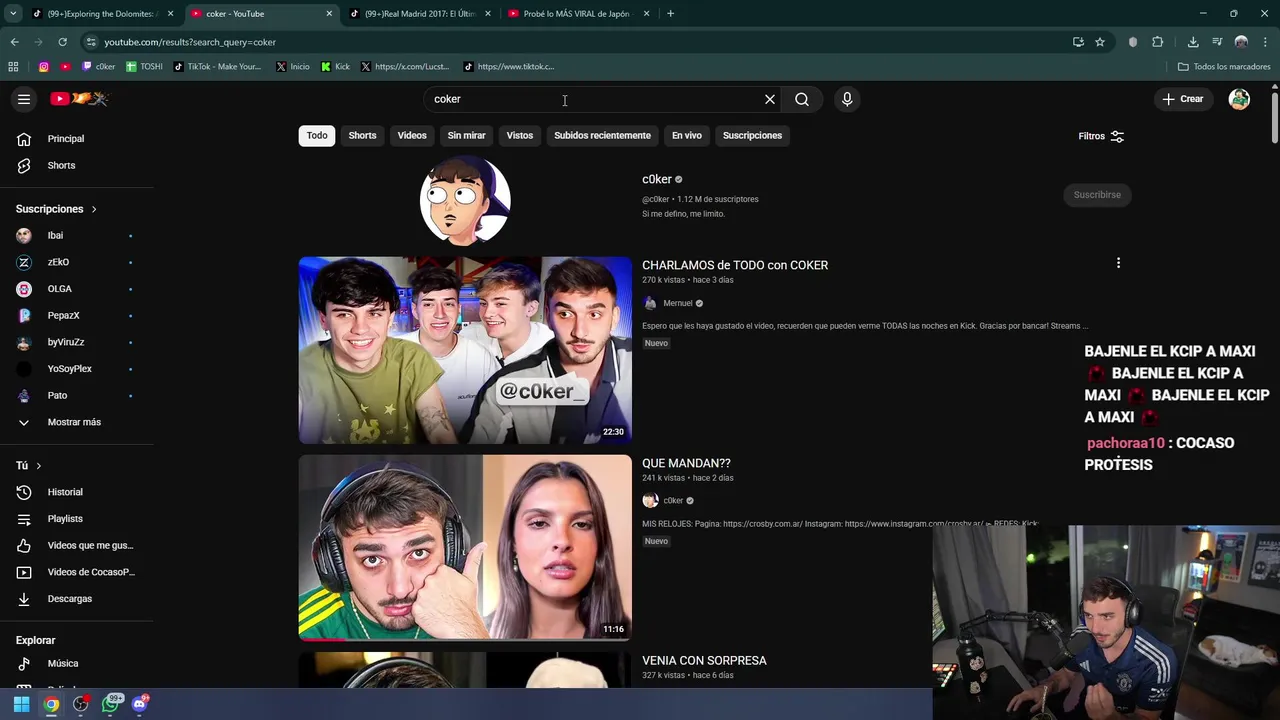Expand the Tú section
Screen dimensions: 1280x720
(x=29, y=466)
